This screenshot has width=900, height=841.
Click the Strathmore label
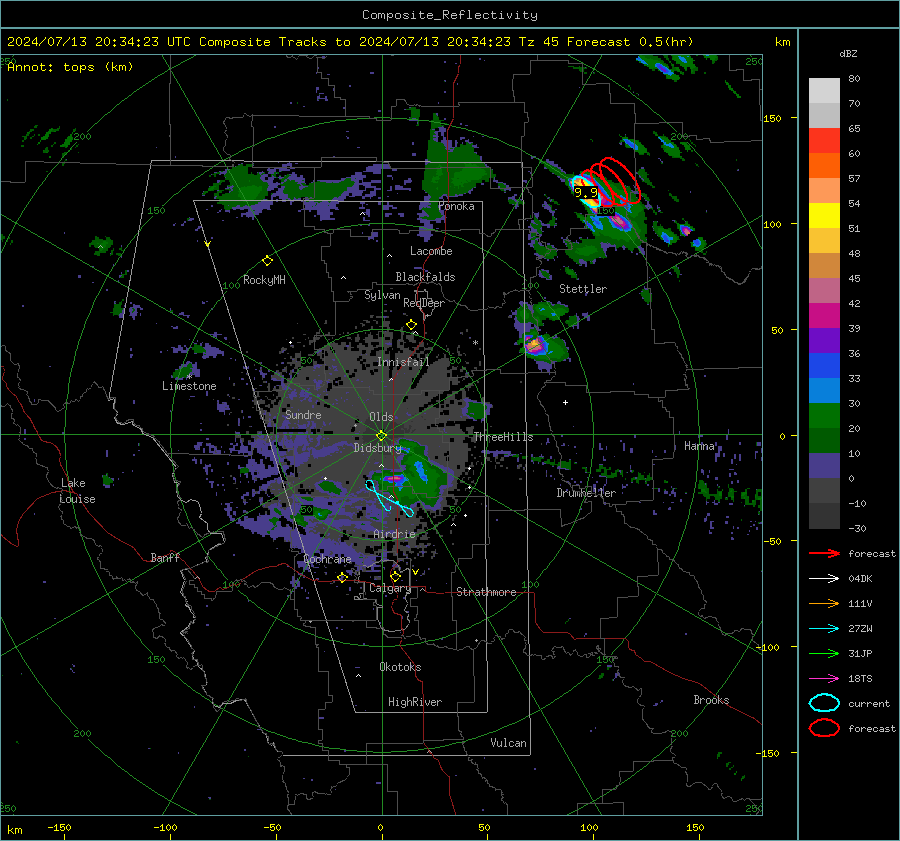coord(487,592)
